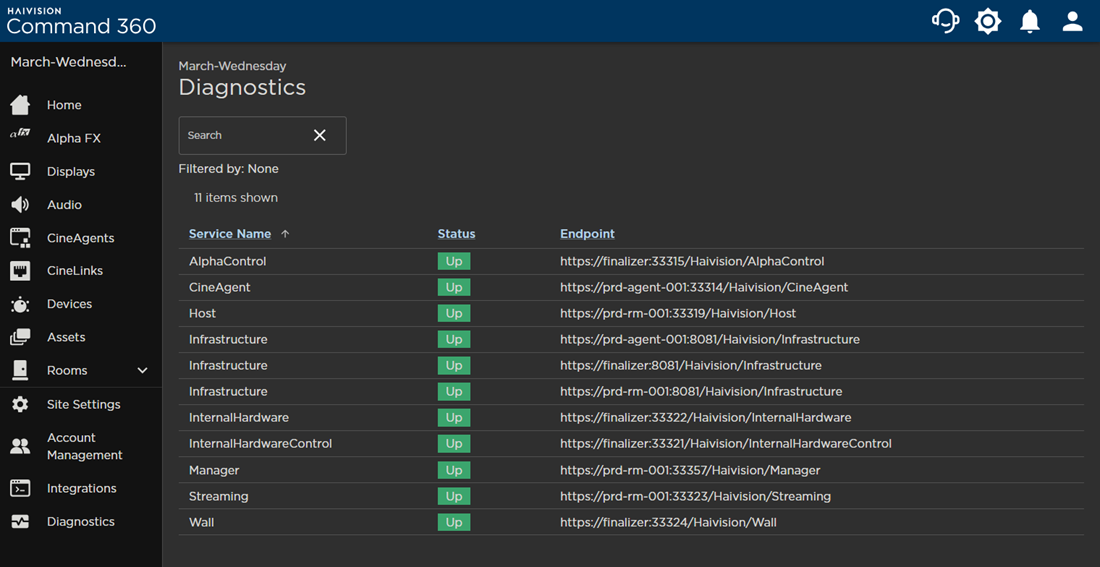Open Devices in sidebar
This screenshot has width=1100, height=567.
point(69,304)
